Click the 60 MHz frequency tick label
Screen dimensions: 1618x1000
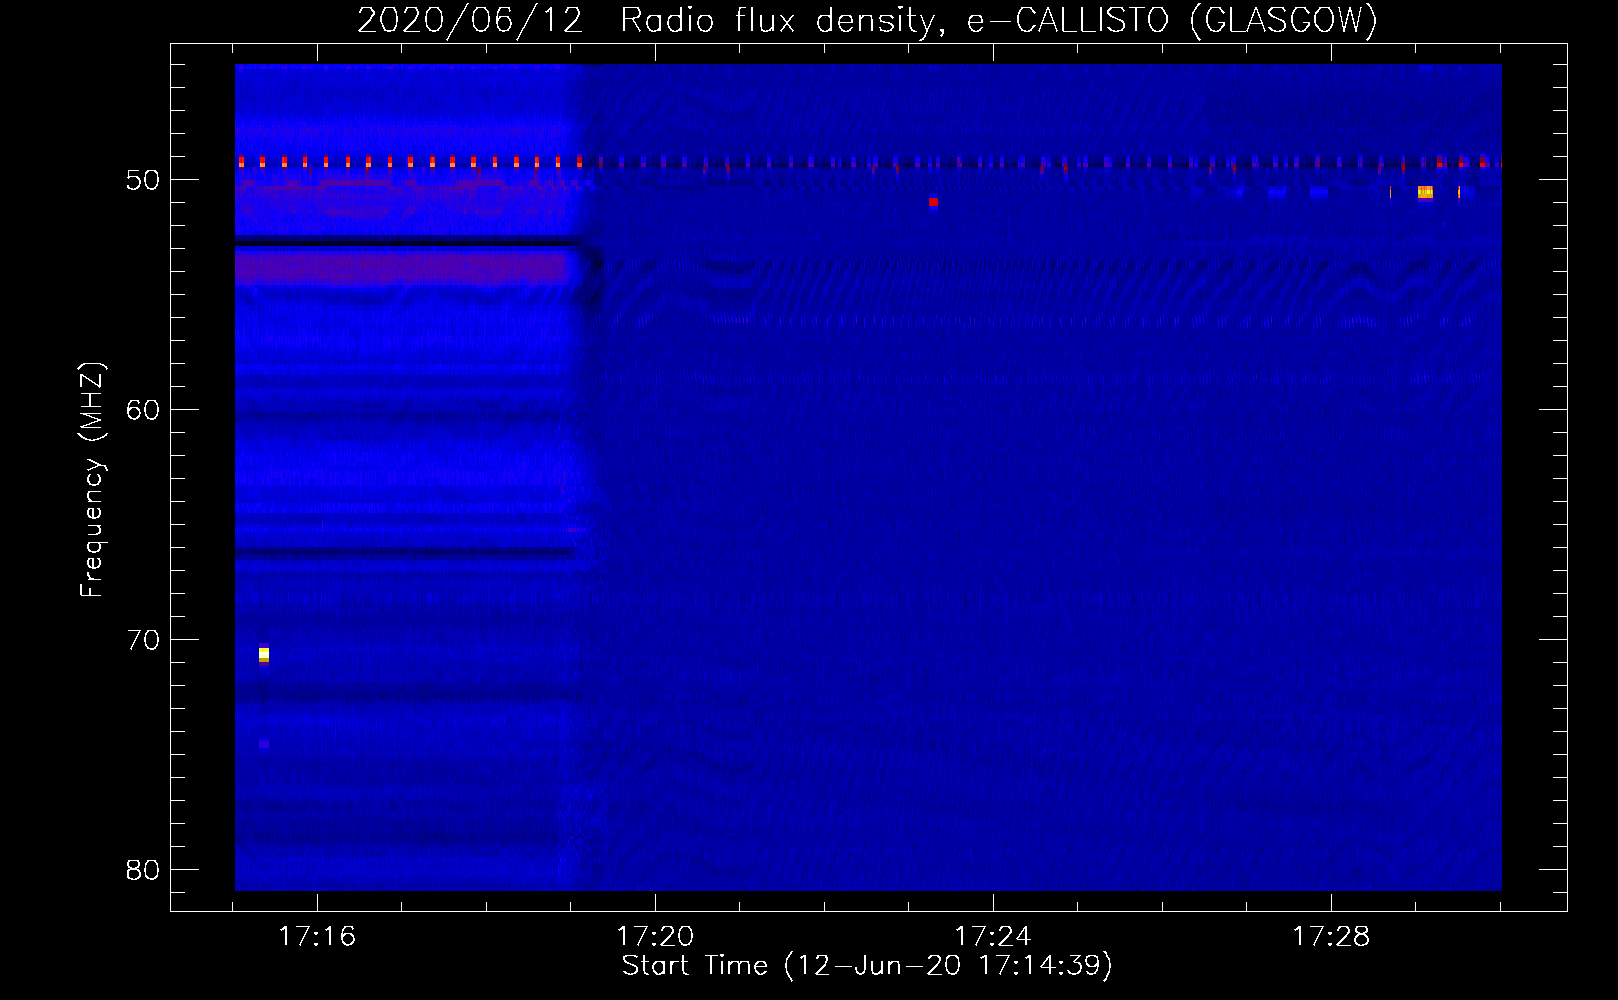pos(143,410)
